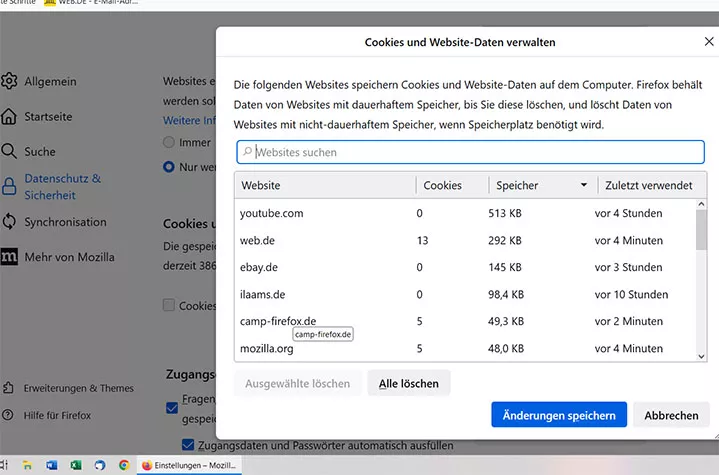Click the Allgemein gear icon

coord(9,81)
